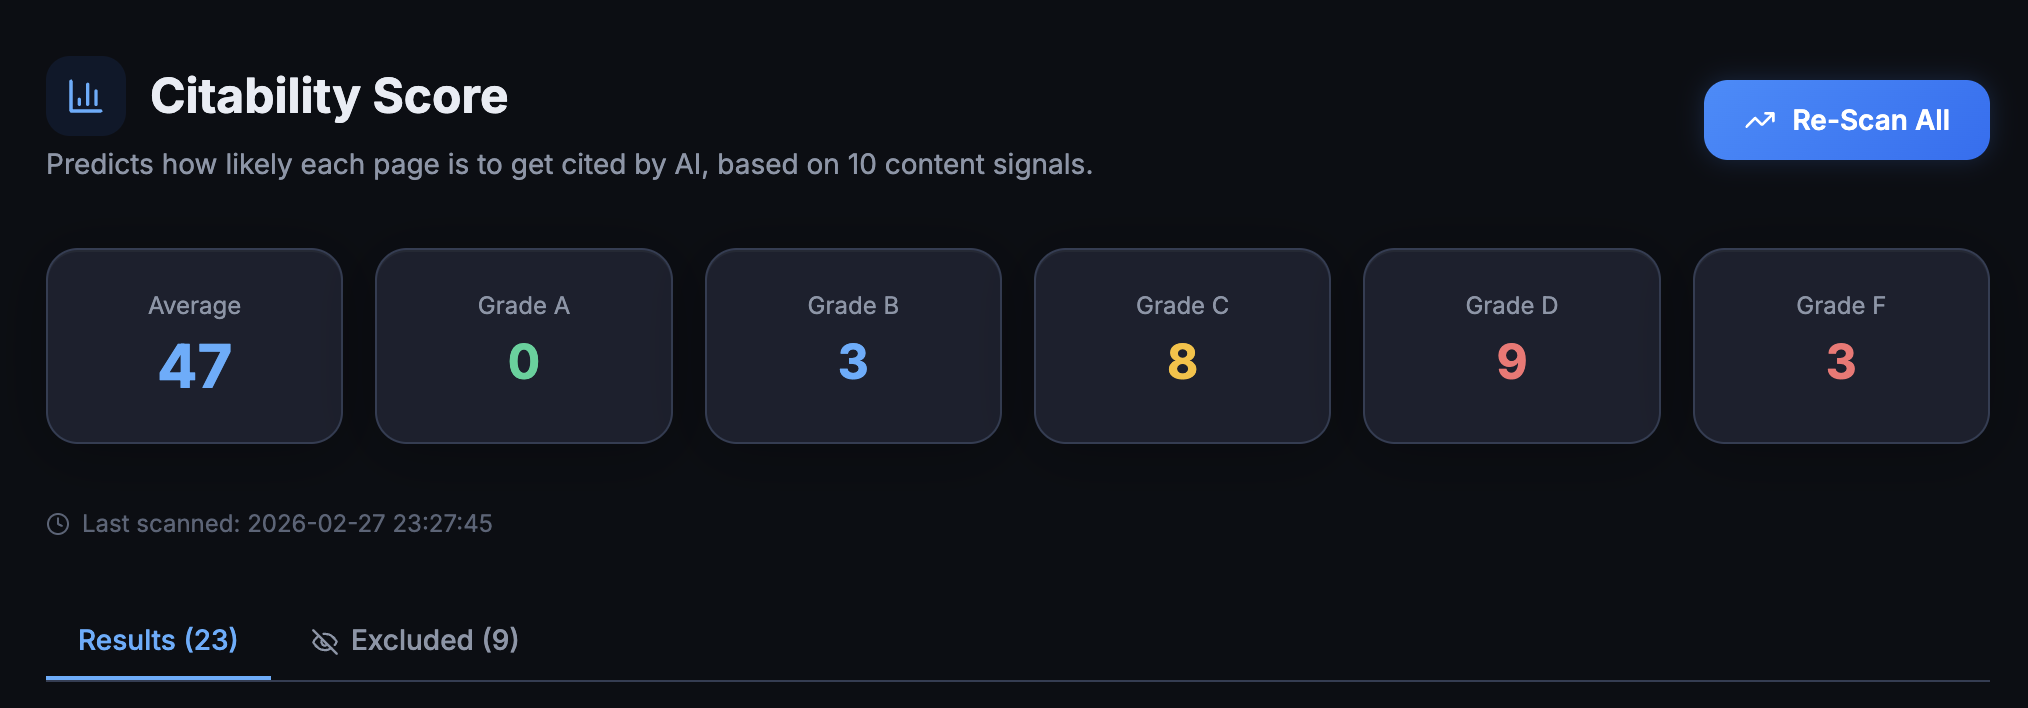Screen dimensions: 2028x708
Task: Switch to the Results (23) tab
Action: coord(156,640)
